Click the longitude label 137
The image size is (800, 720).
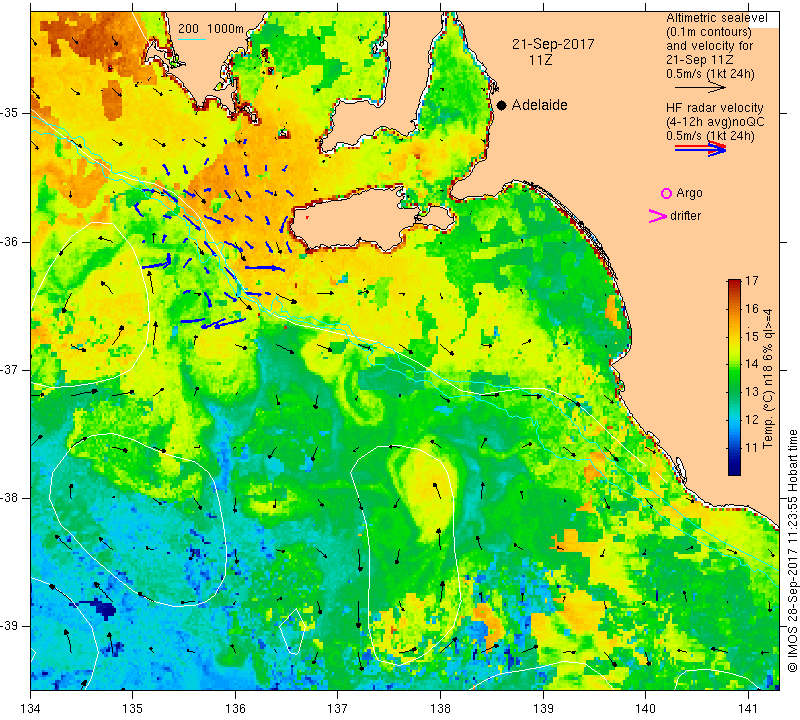click(337, 708)
